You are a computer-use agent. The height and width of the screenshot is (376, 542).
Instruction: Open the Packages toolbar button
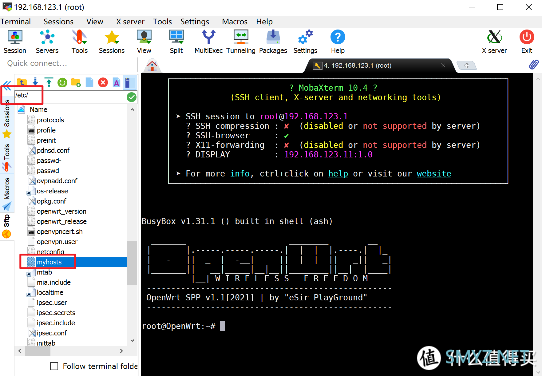point(273,41)
